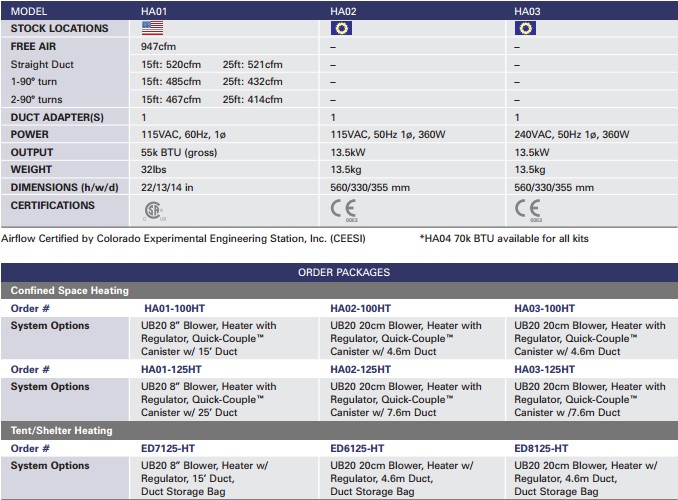Screen dimensions: 678x500
Task: Click the ORDER PACKAGES header bar
Action: click(339, 272)
